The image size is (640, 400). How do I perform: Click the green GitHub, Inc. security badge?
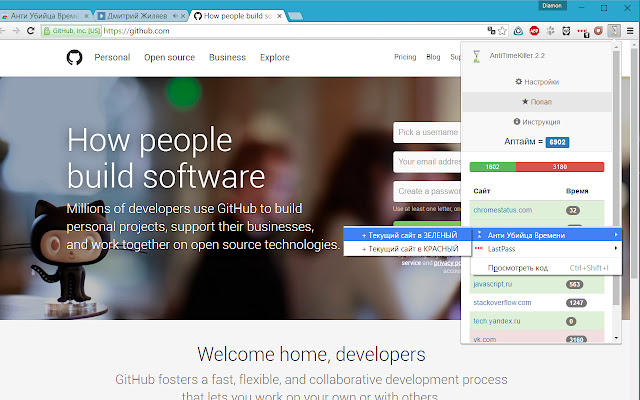pos(71,31)
